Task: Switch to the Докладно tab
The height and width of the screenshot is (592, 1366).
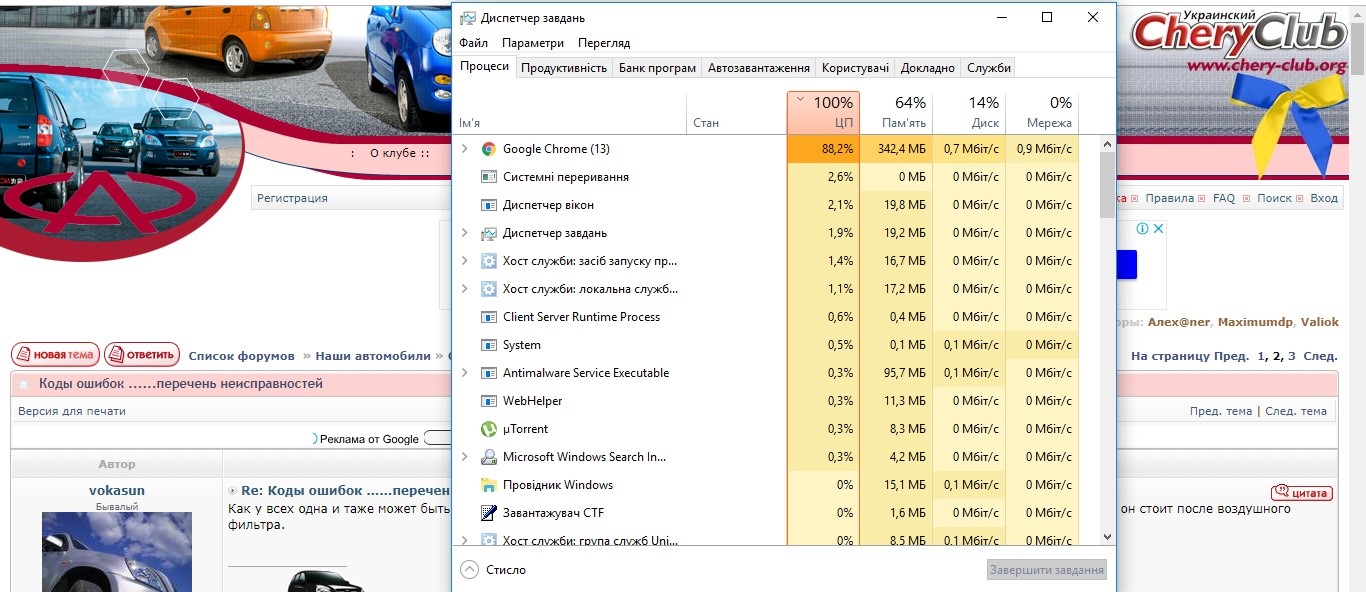Action: coord(928,68)
